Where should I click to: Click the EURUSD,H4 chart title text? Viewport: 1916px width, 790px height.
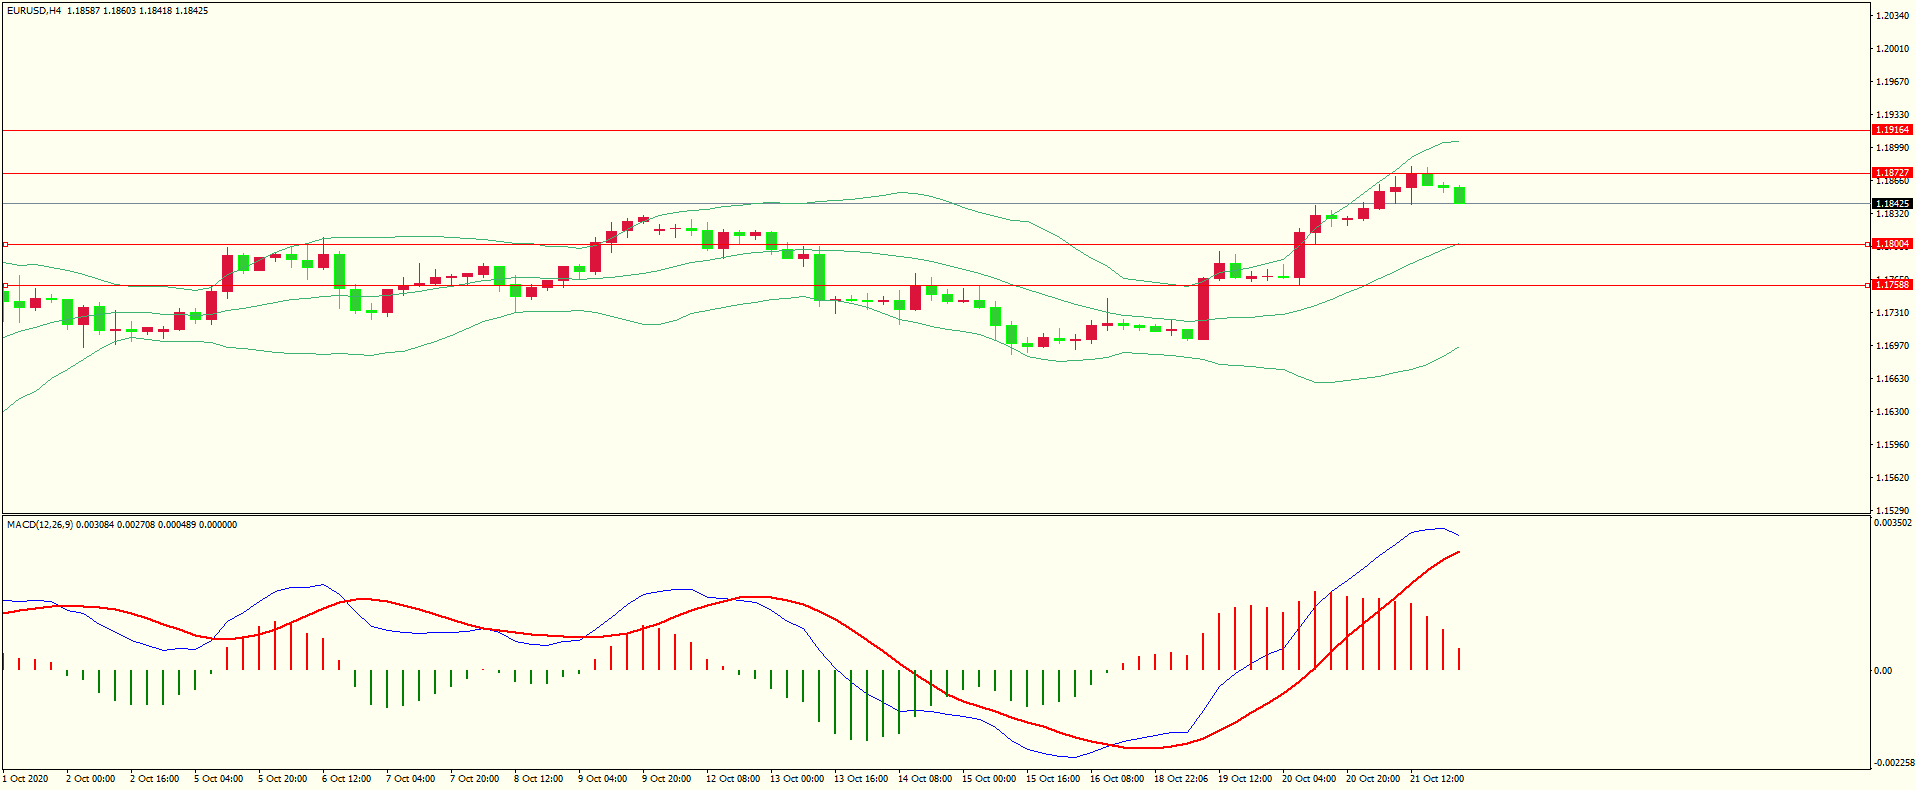[34, 11]
